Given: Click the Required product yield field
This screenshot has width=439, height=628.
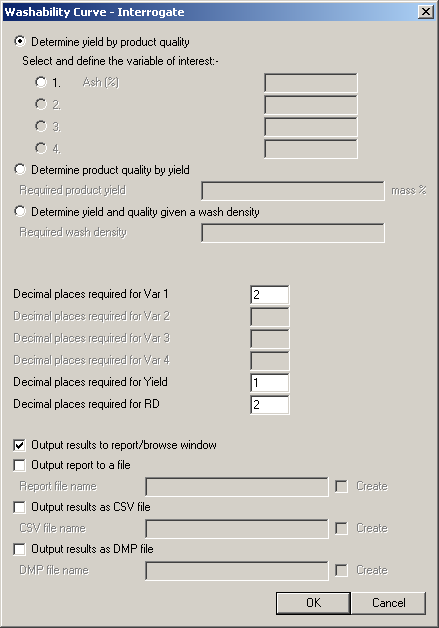Looking at the screenshot, I should click(293, 191).
